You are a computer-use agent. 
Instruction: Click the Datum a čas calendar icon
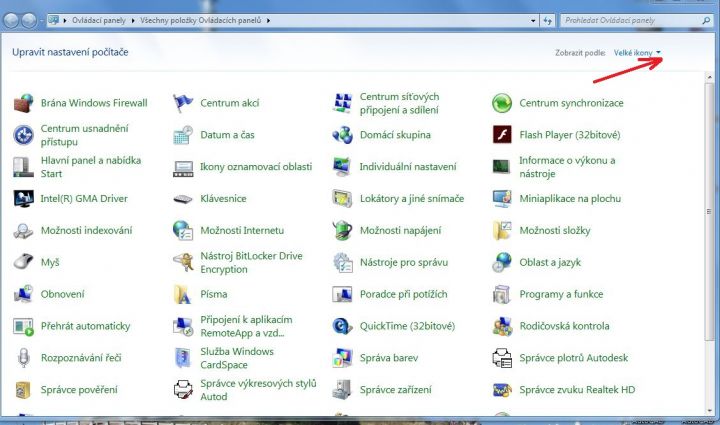183,135
